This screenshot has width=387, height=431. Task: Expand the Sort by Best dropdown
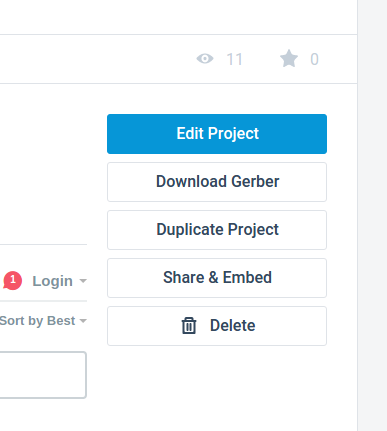click(x=43, y=321)
